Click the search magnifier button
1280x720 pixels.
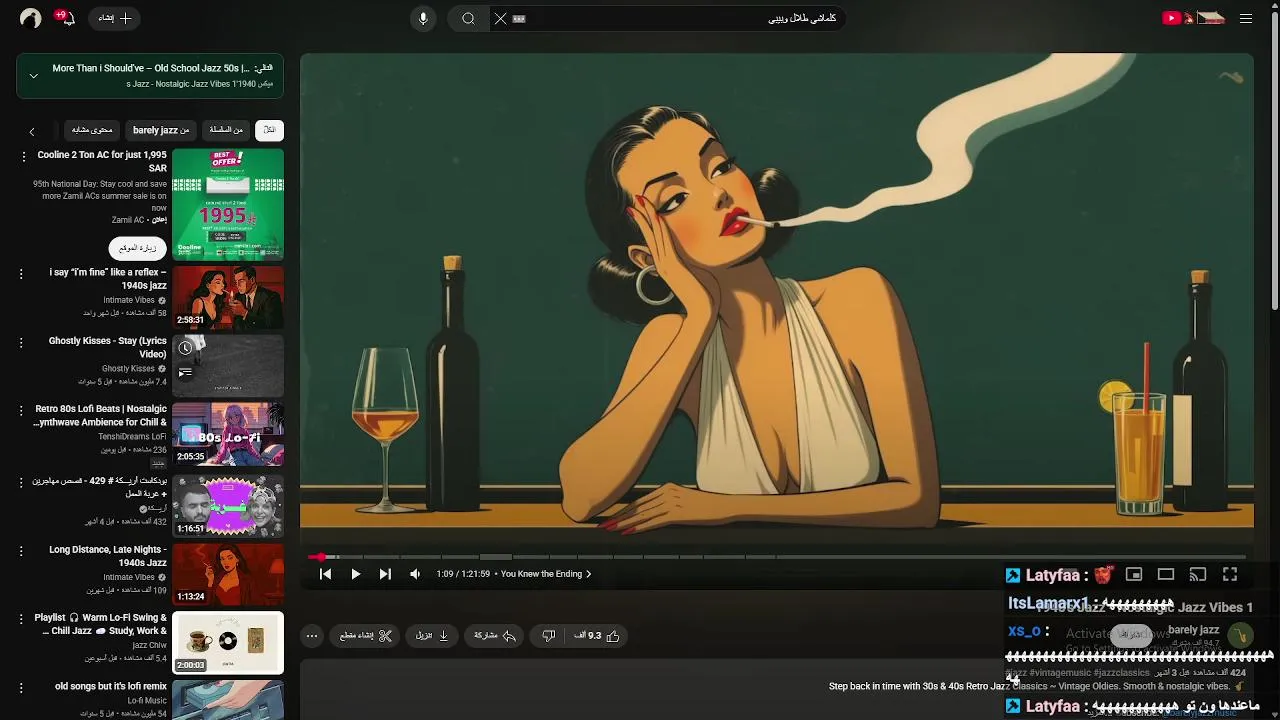point(468,18)
